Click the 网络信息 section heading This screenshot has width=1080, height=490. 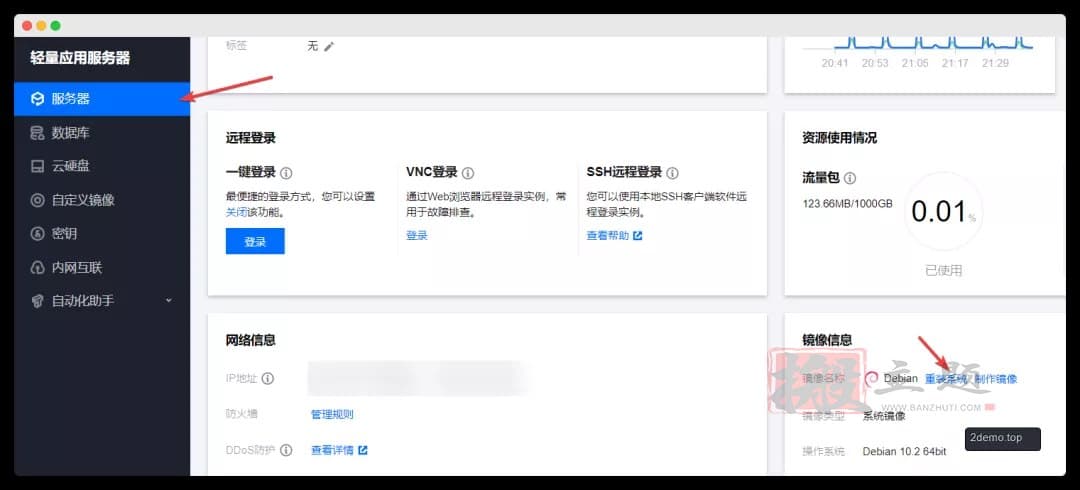(x=251, y=340)
